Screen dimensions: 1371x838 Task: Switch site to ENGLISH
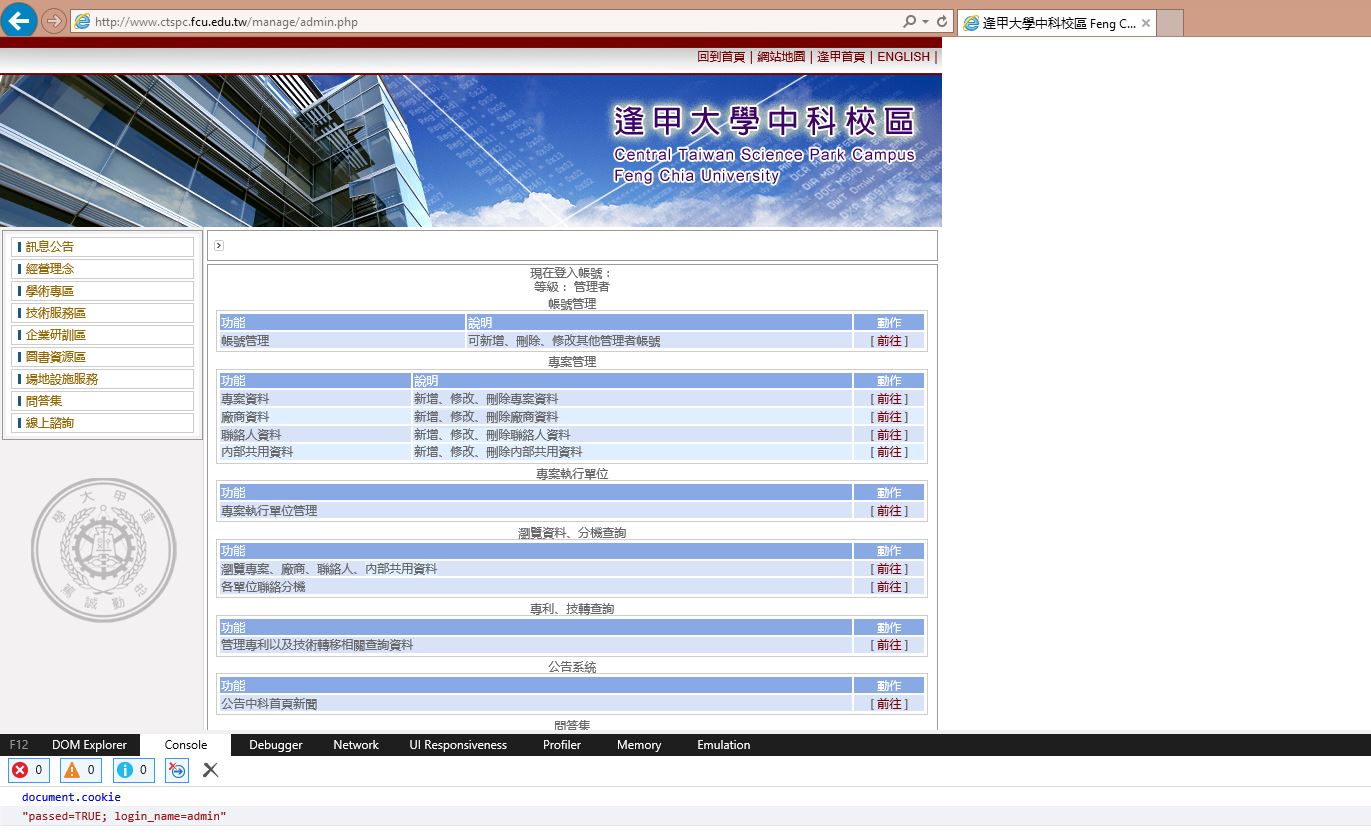pyautogui.click(x=903, y=57)
